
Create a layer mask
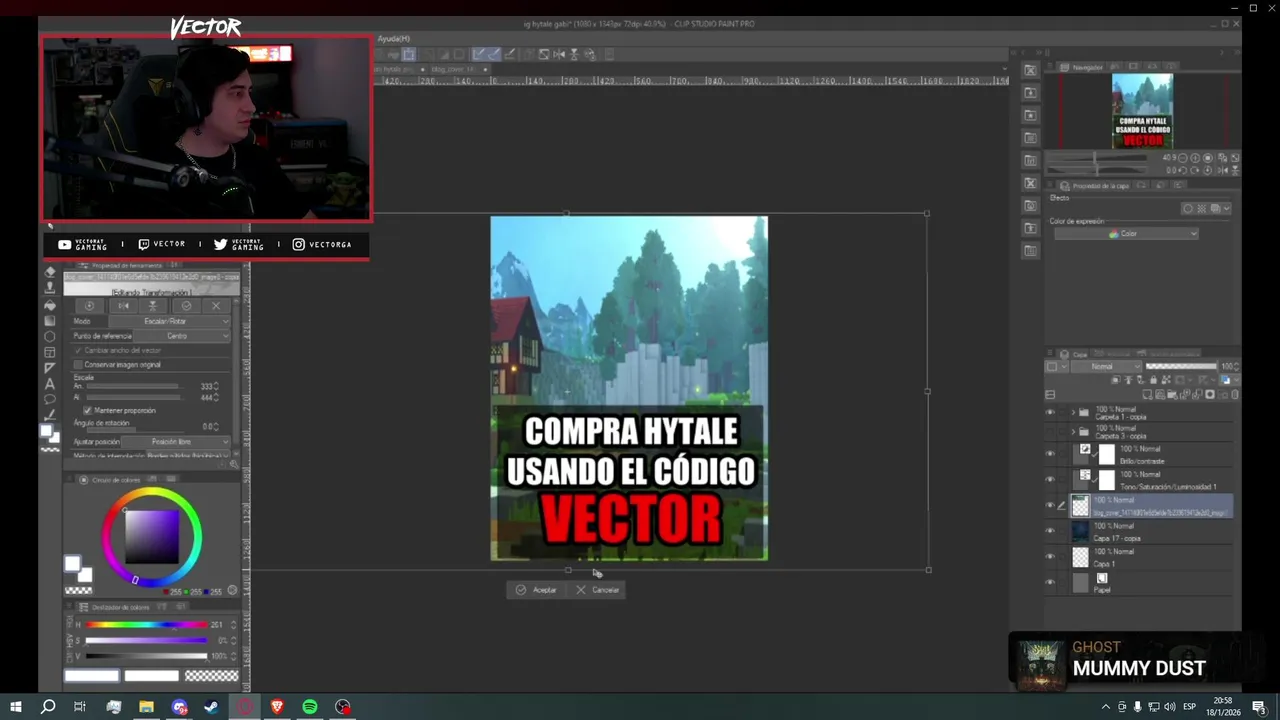(x=1210, y=394)
